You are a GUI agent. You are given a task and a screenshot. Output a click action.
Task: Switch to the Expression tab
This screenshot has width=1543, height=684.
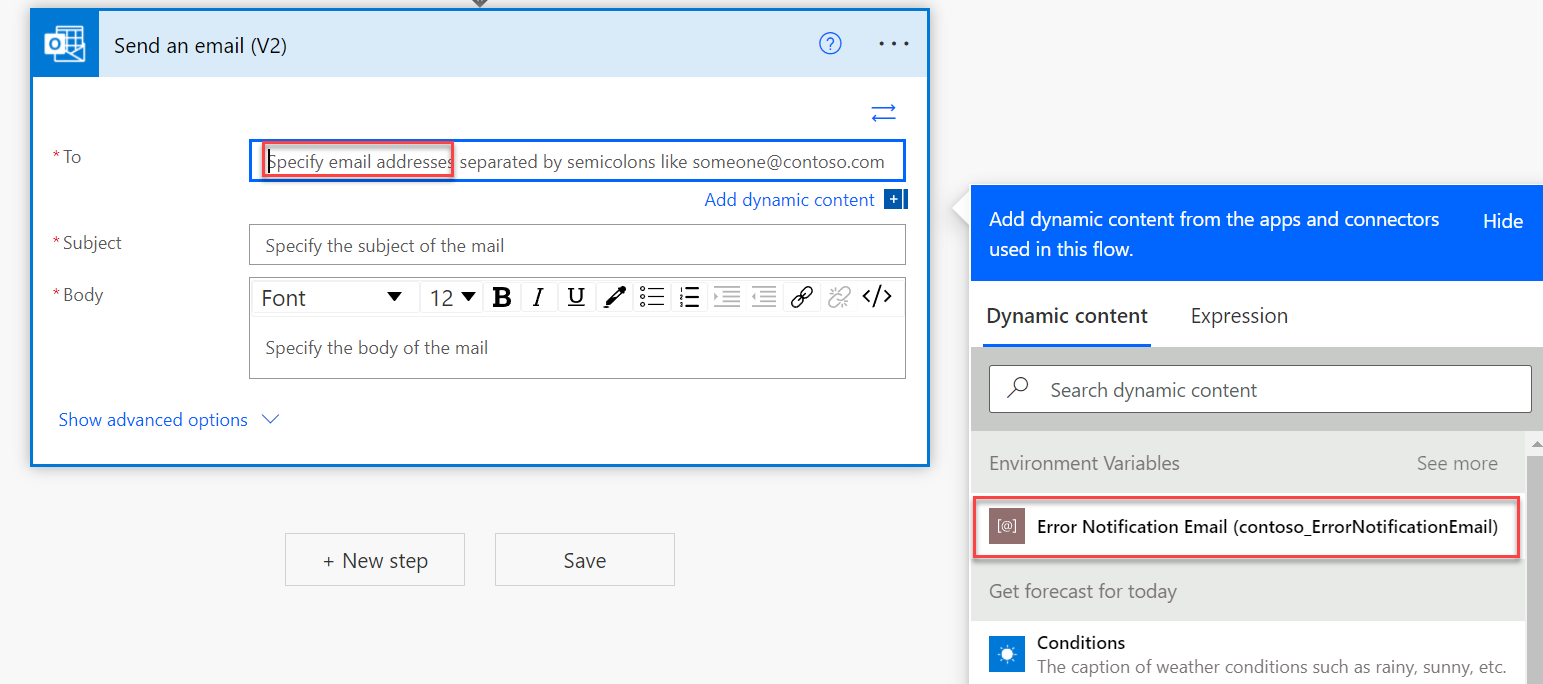pyautogui.click(x=1238, y=315)
